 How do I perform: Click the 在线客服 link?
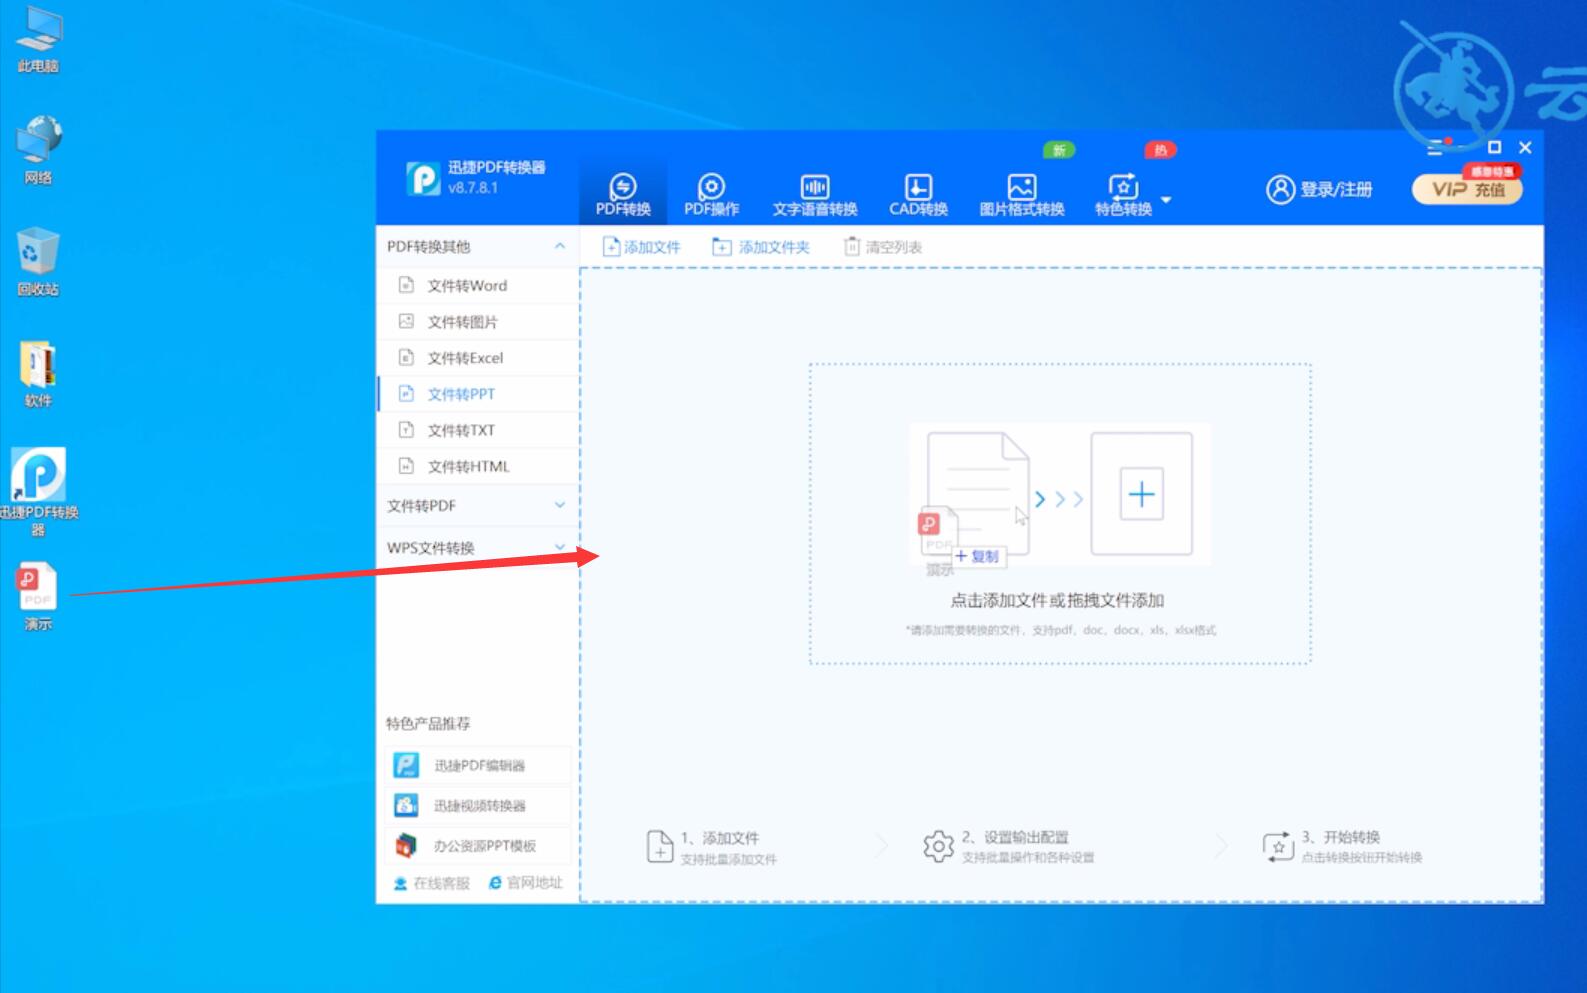(x=431, y=883)
